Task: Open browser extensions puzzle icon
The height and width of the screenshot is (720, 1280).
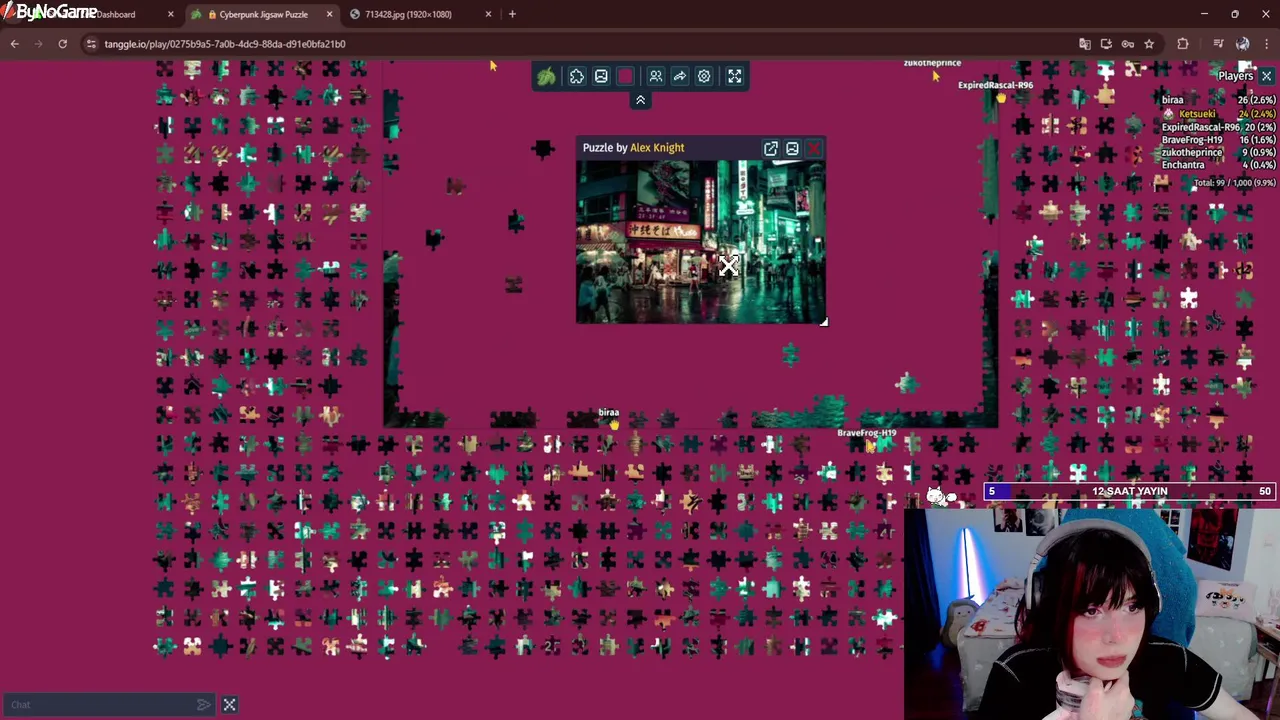Action: point(1183,44)
